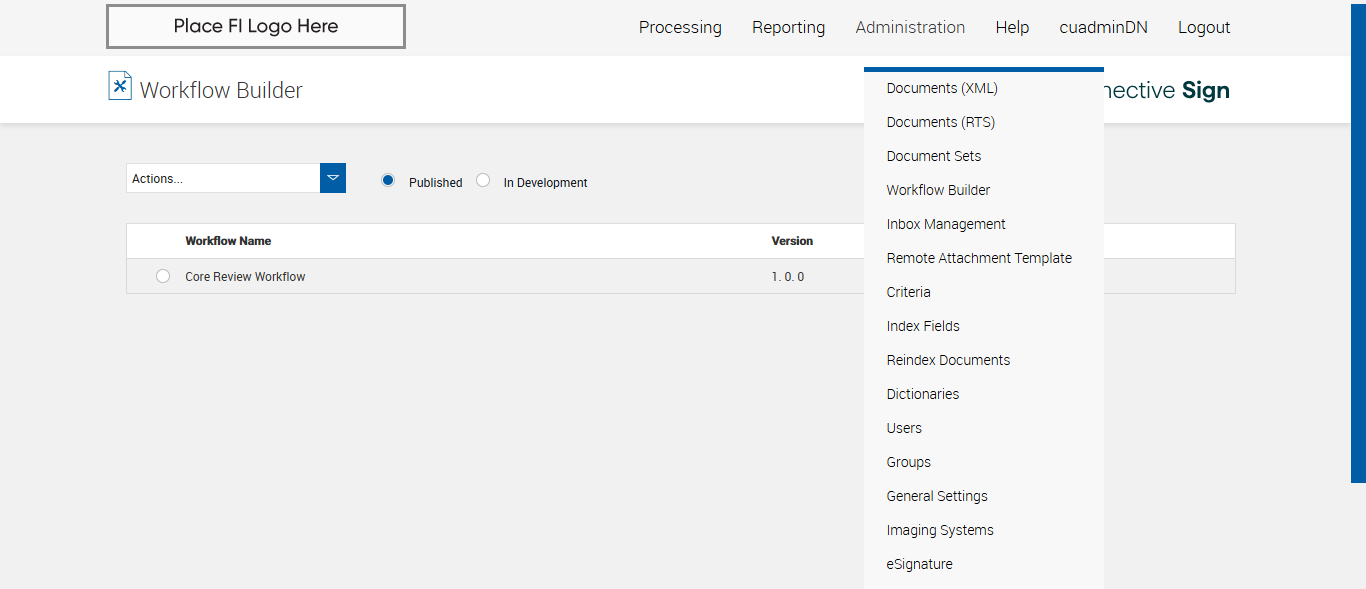The width and height of the screenshot is (1366, 589).
Task: Go to Inbox Management
Action: coord(946,224)
